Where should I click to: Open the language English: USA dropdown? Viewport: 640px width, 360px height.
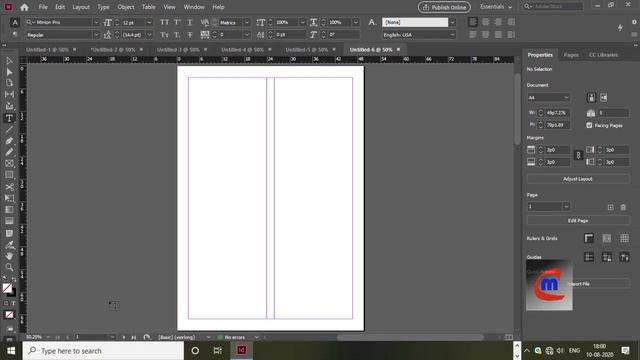point(452,35)
